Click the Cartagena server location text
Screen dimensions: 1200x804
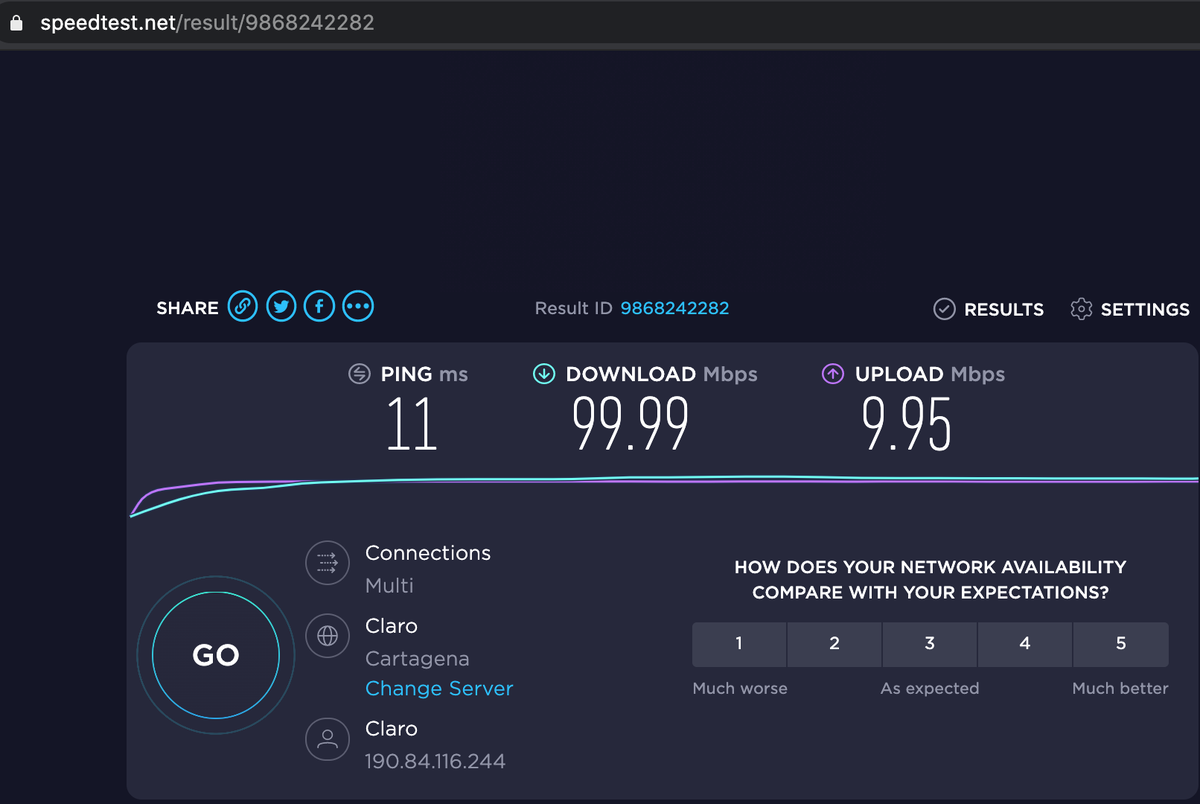417,659
